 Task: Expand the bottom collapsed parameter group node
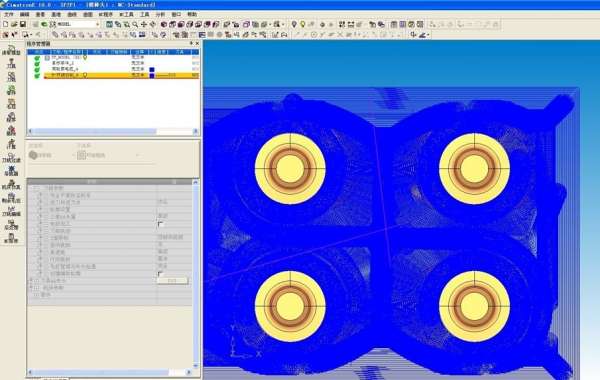(x=31, y=287)
